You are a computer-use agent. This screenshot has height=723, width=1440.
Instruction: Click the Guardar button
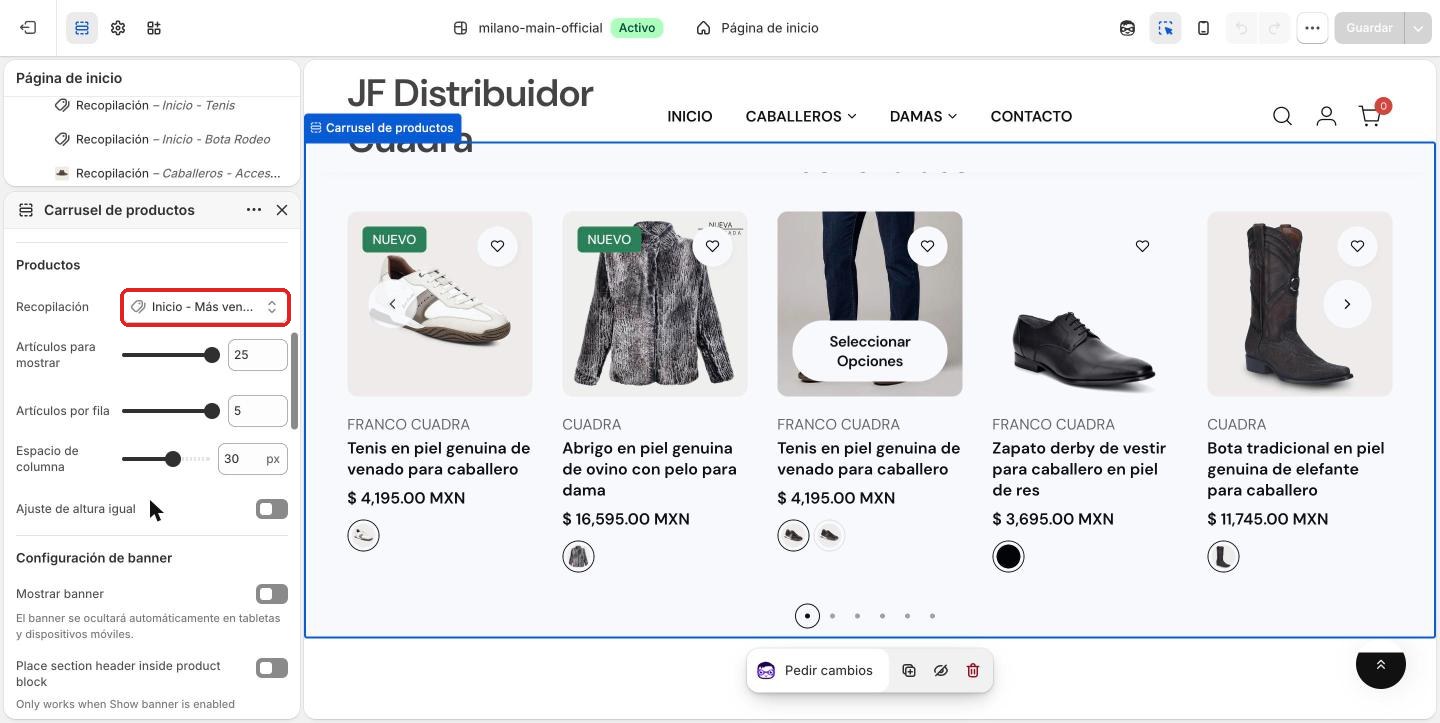pyautogui.click(x=1369, y=28)
